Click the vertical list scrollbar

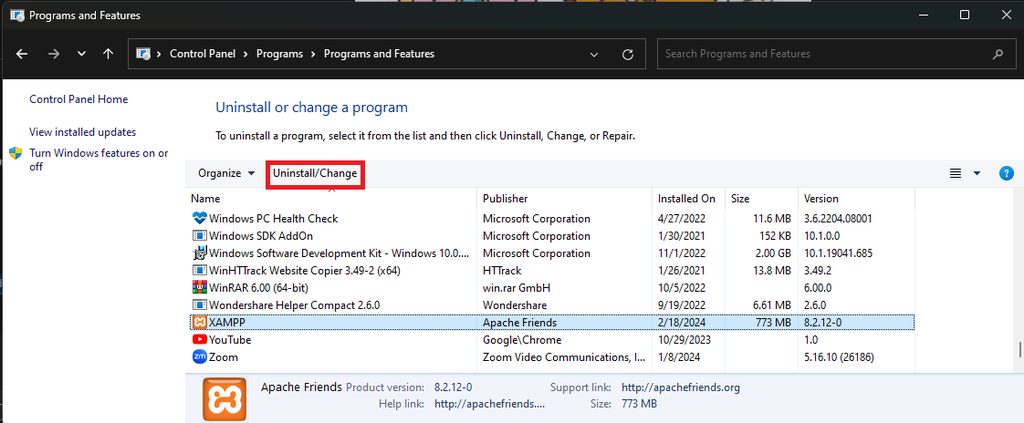point(1019,350)
